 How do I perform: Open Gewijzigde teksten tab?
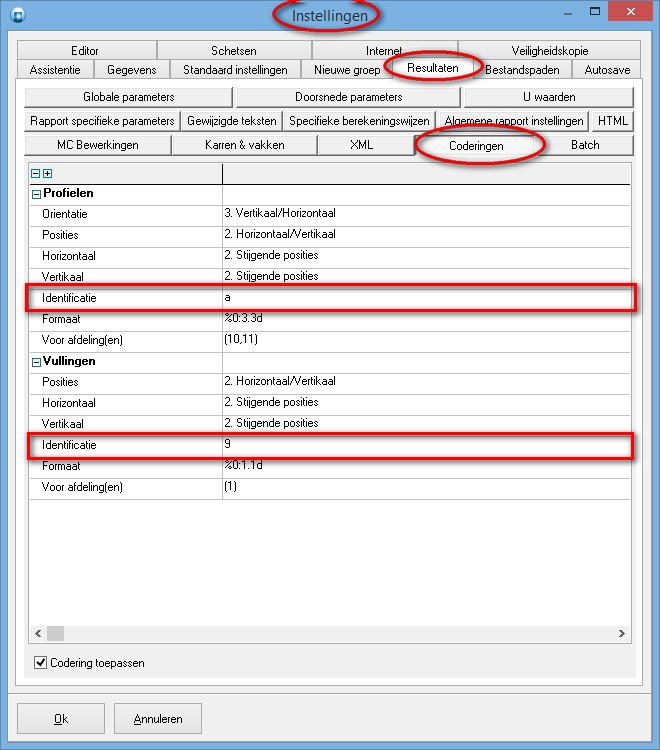tap(231, 121)
